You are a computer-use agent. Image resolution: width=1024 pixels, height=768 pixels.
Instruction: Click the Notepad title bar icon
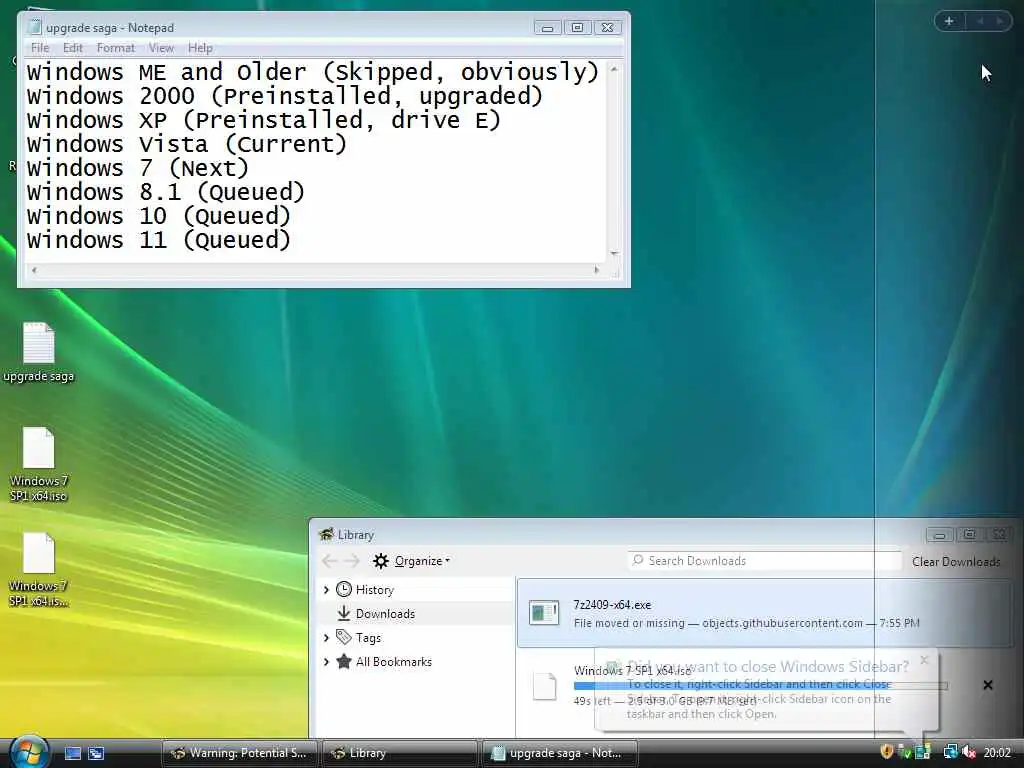[x=35, y=27]
